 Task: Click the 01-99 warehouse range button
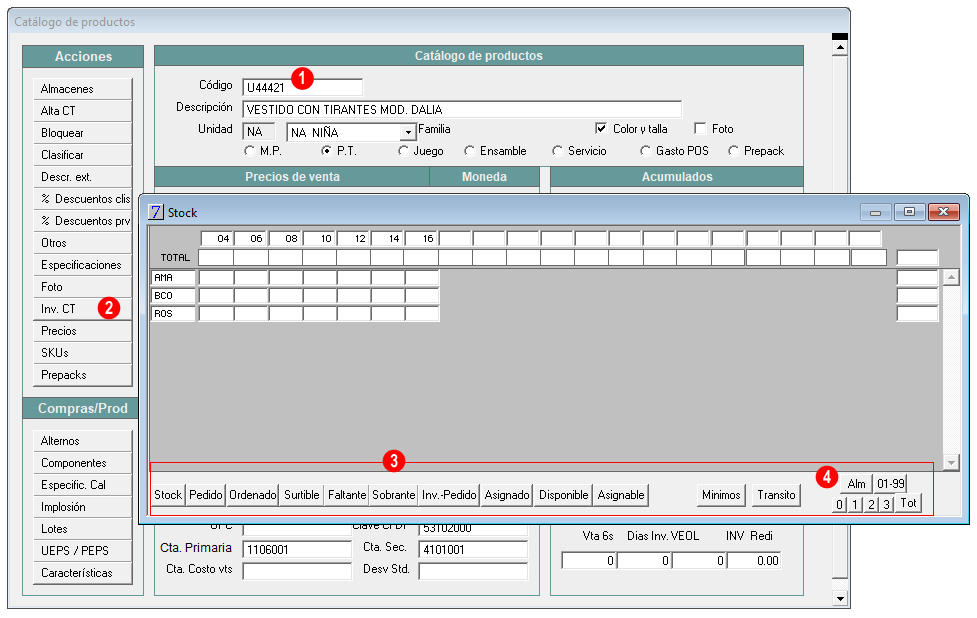(x=890, y=484)
